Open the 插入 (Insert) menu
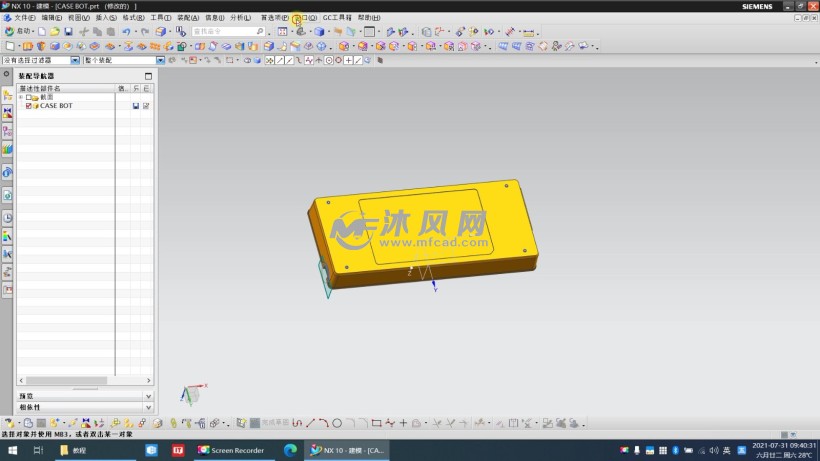820x461 pixels. coord(106,18)
